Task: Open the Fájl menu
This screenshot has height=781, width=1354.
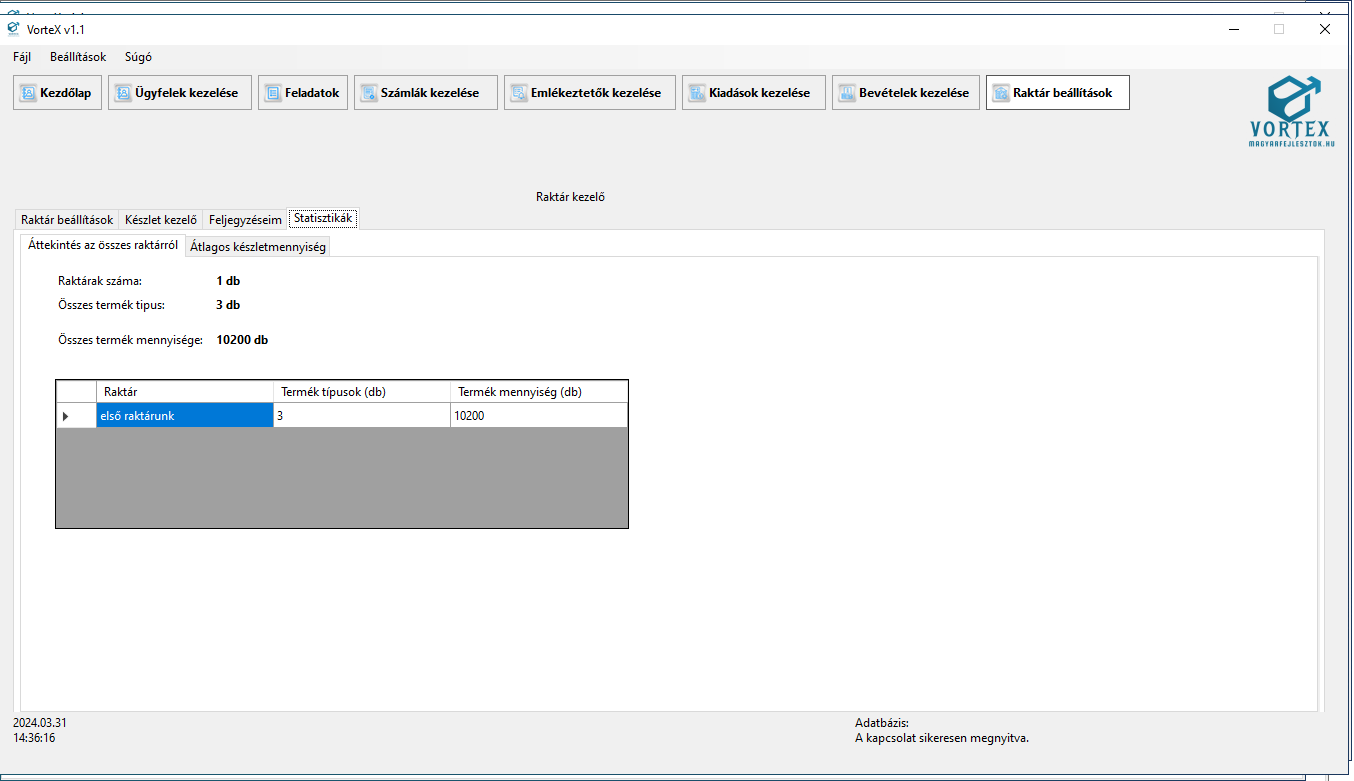Action: (x=22, y=57)
